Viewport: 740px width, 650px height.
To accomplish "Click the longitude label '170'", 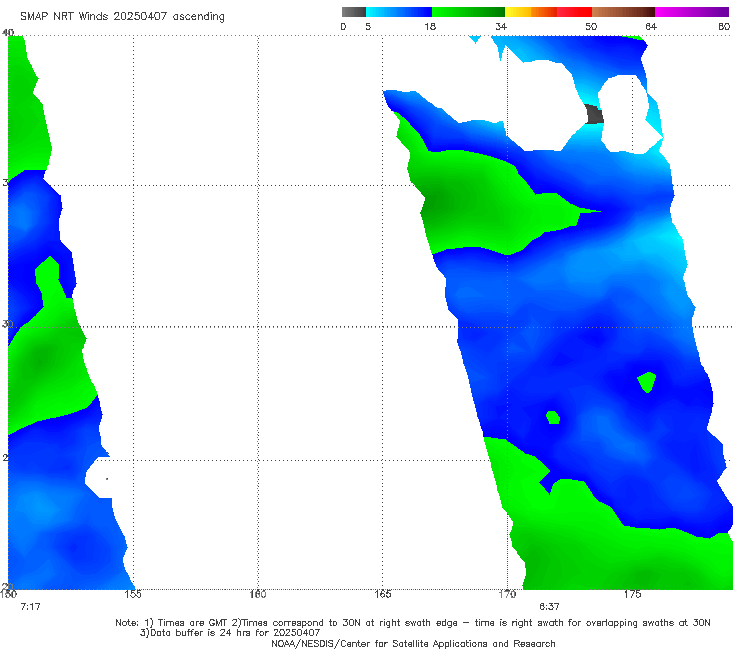I will (507, 594).
